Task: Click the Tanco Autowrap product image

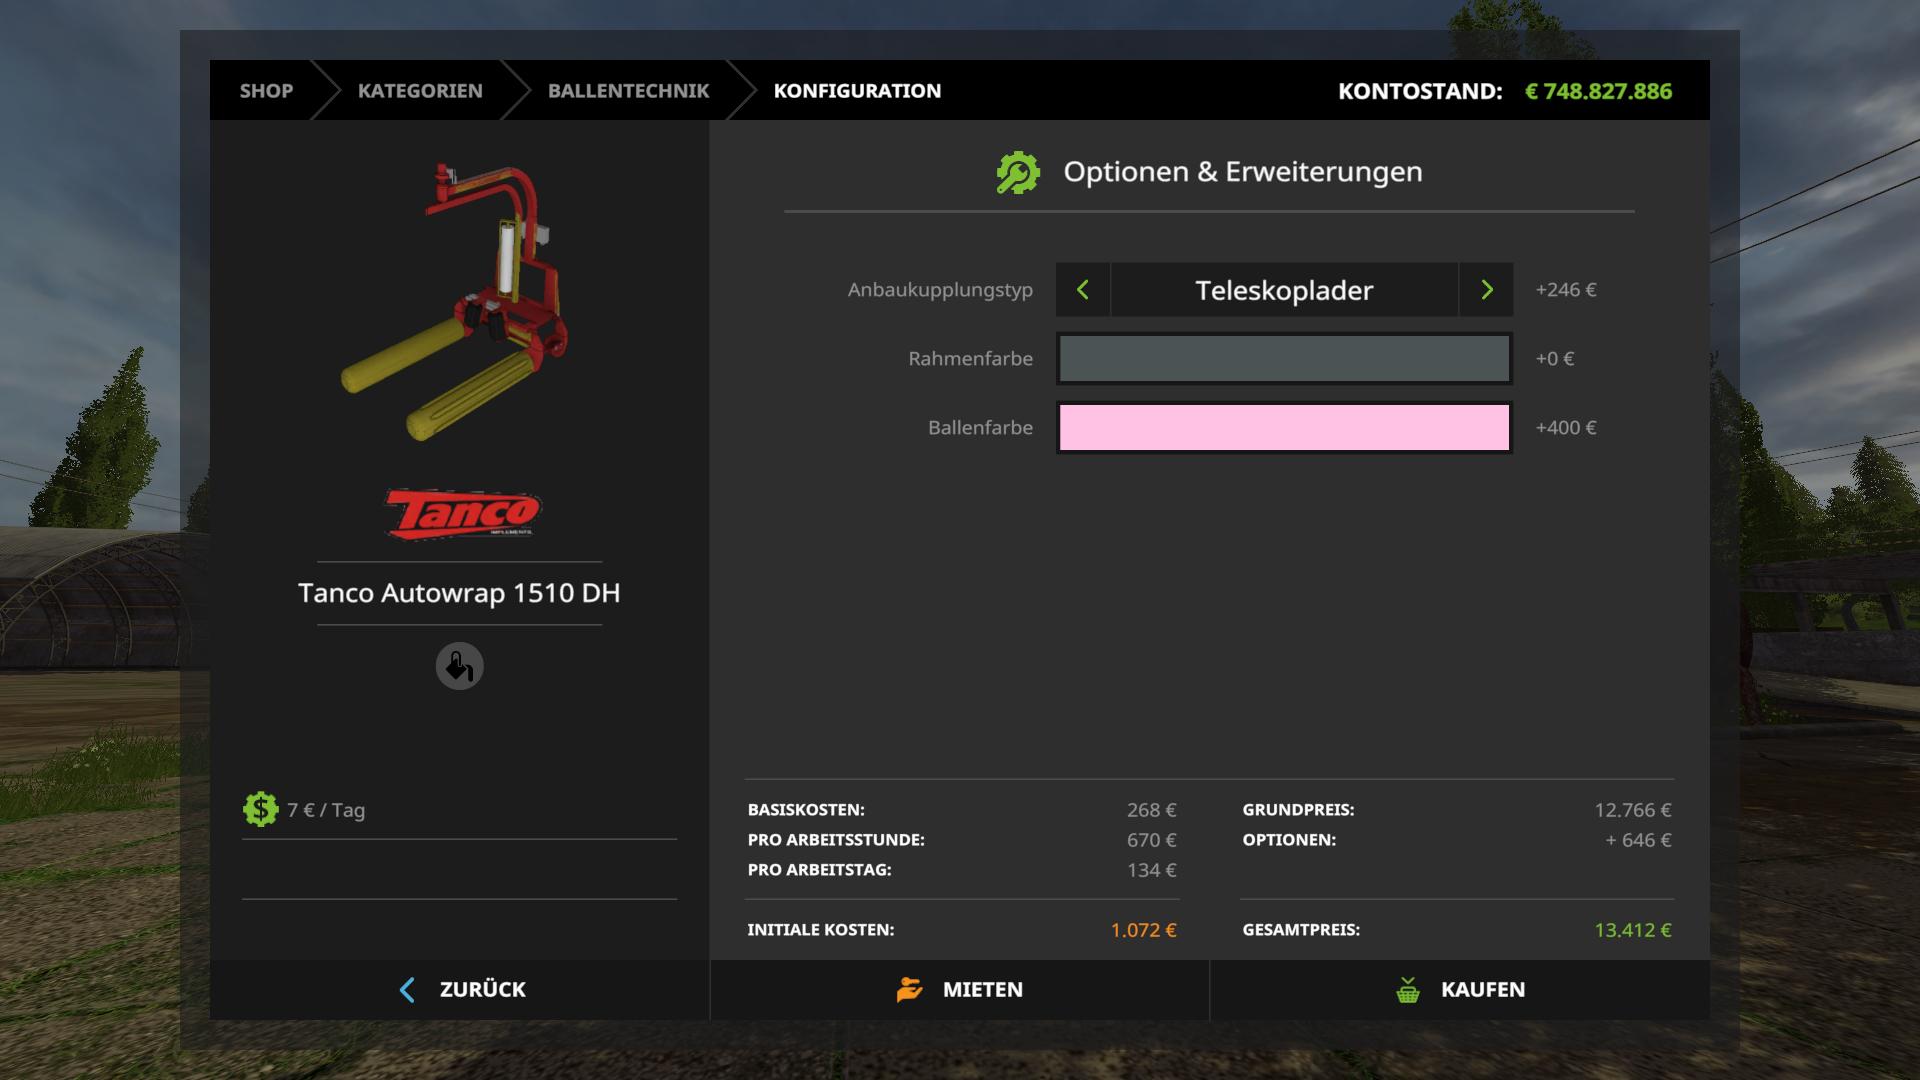Action: (455, 300)
